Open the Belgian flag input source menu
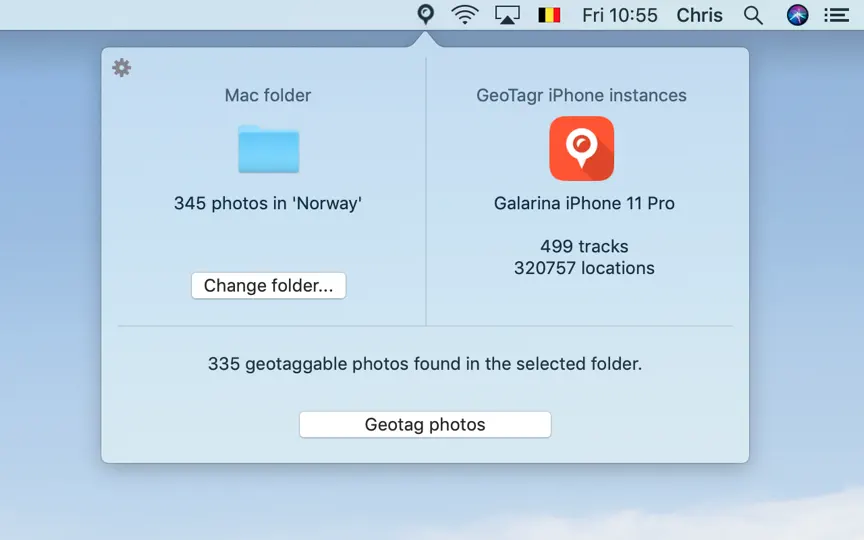Image resolution: width=864 pixels, height=540 pixels. pos(549,15)
